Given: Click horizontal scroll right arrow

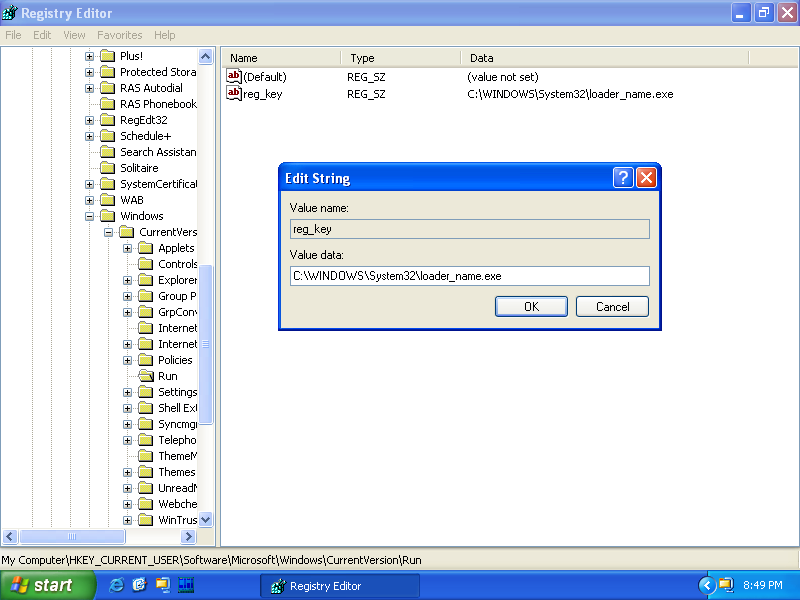Looking at the screenshot, I should click(x=188, y=536).
